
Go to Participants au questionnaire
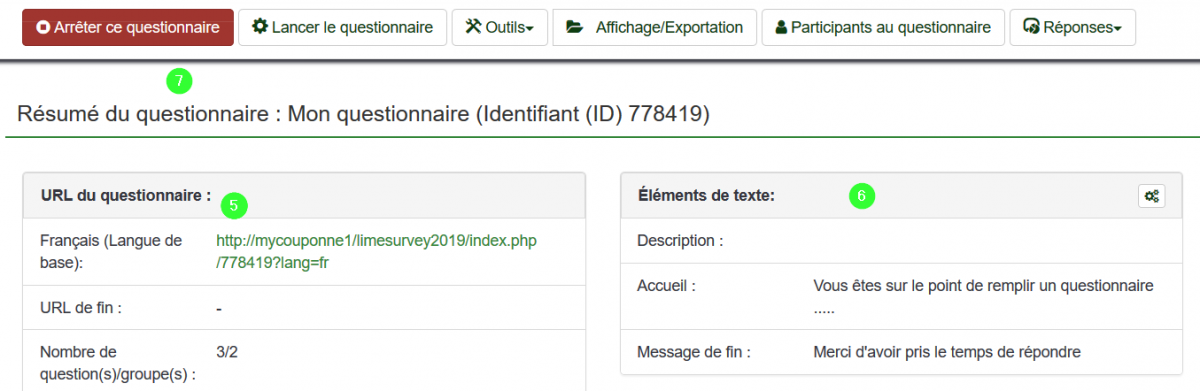(891, 28)
